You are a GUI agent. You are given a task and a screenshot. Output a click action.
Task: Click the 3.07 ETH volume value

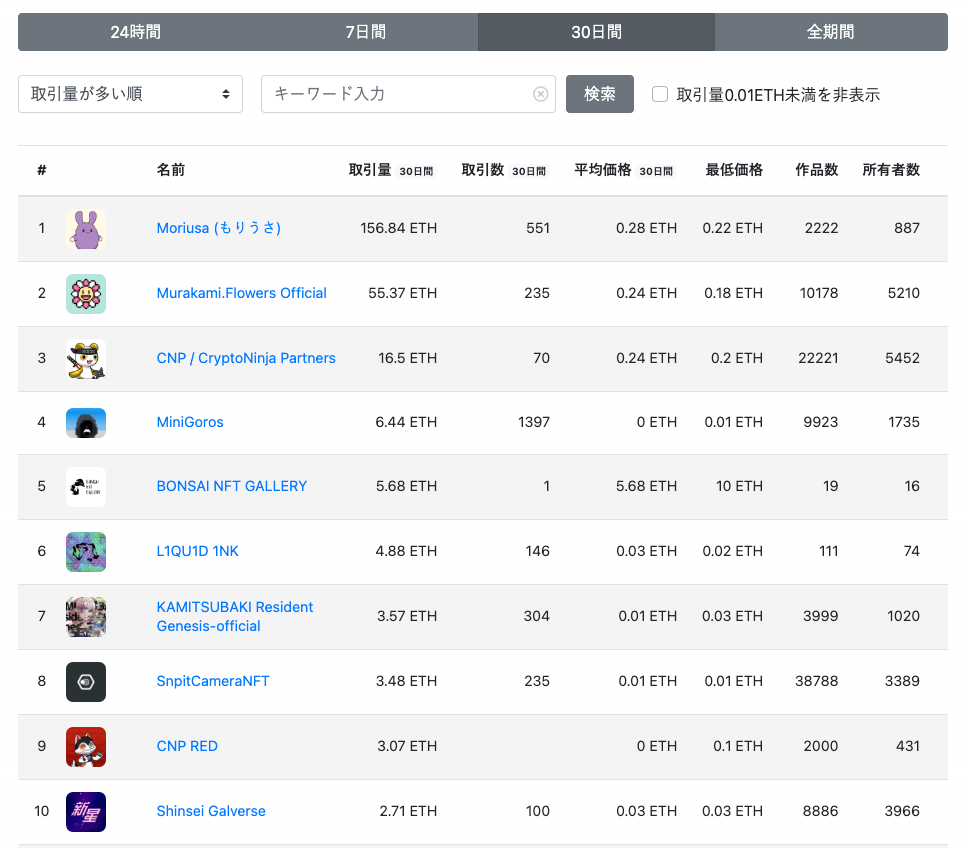click(407, 746)
